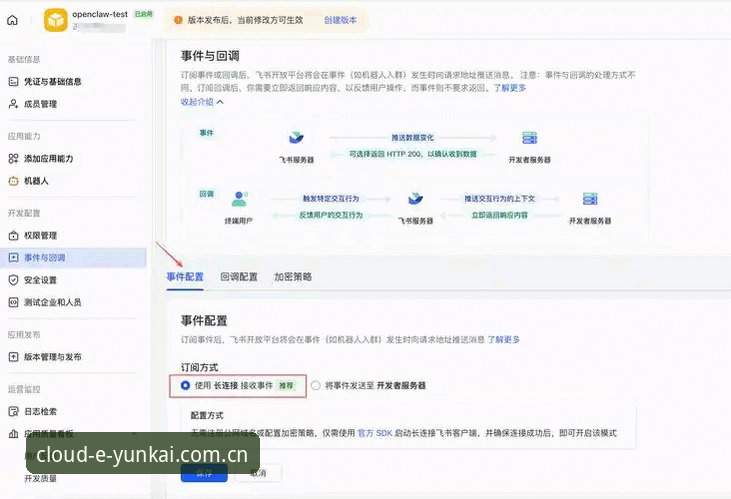Click the 创建版本 link

coord(340,20)
